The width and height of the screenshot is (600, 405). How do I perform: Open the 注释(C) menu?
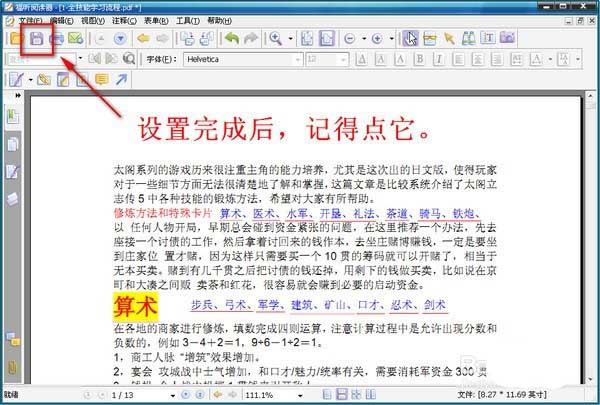[124, 21]
